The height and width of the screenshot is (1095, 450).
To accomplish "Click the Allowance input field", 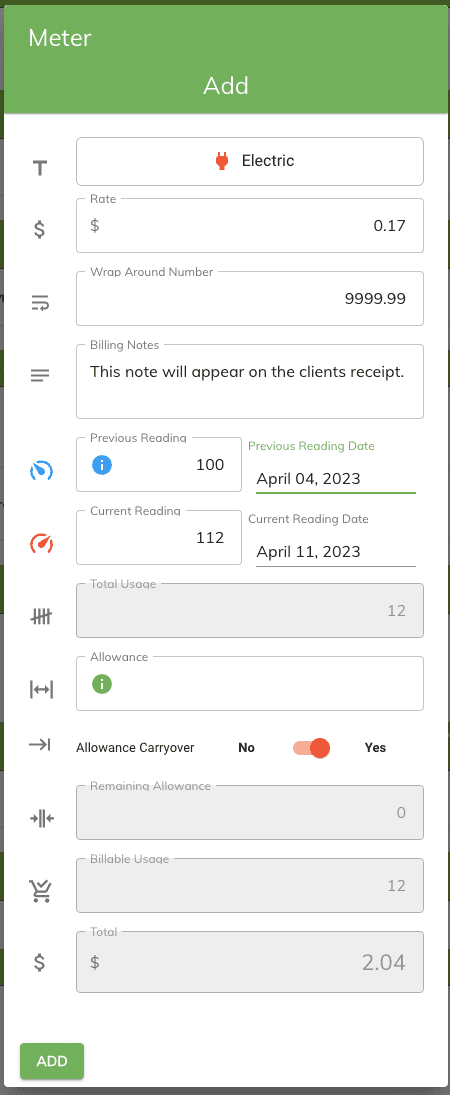I will pyautogui.click(x=249, y=684).
